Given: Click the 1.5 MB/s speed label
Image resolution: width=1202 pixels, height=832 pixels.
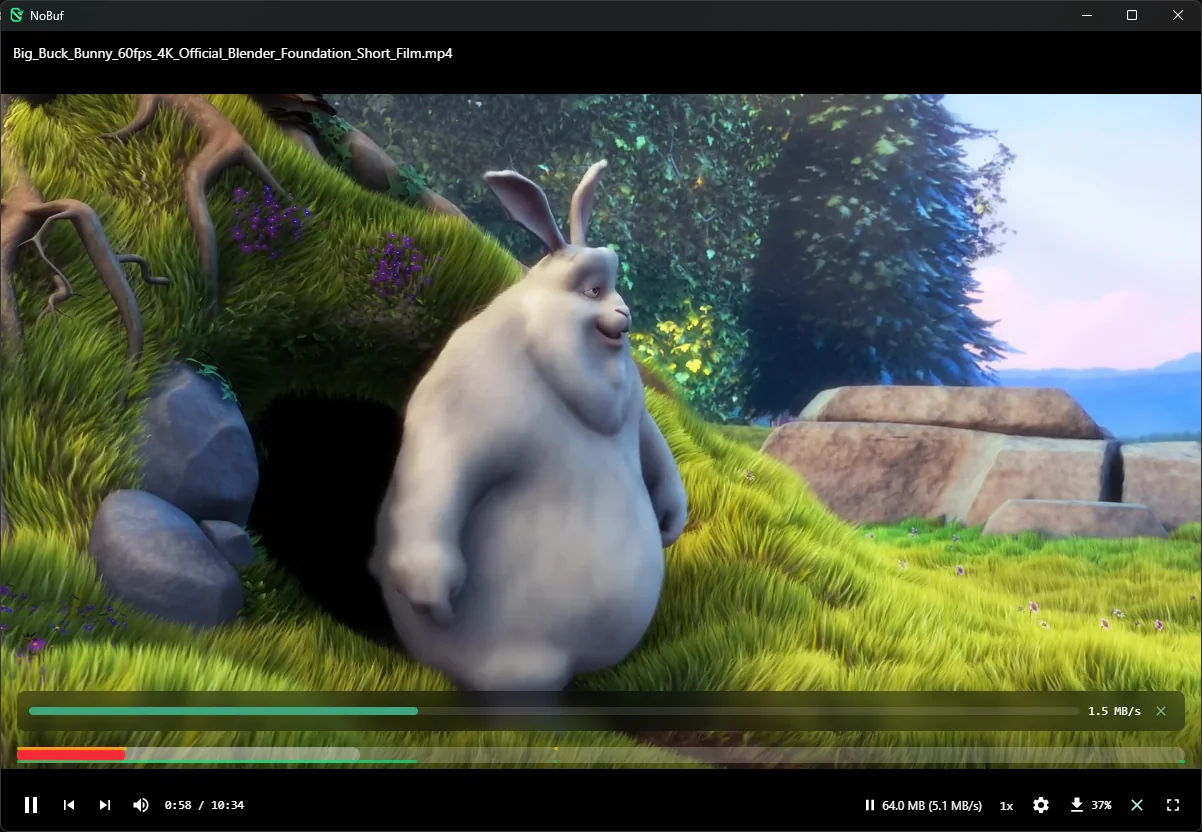Looking at the screenshot, I should point(1114,711).
